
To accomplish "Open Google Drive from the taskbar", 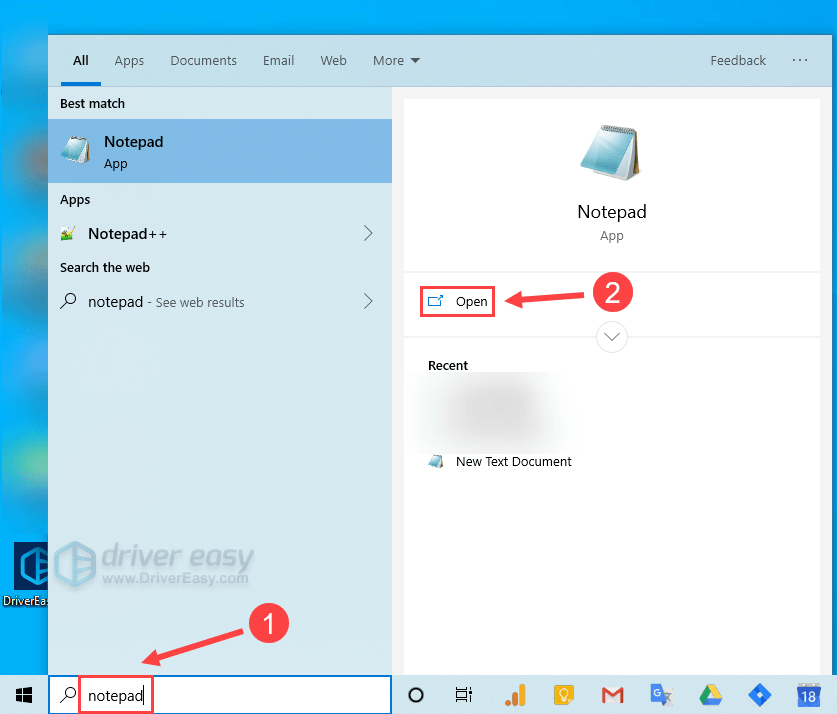I will (x=710, y=695).
